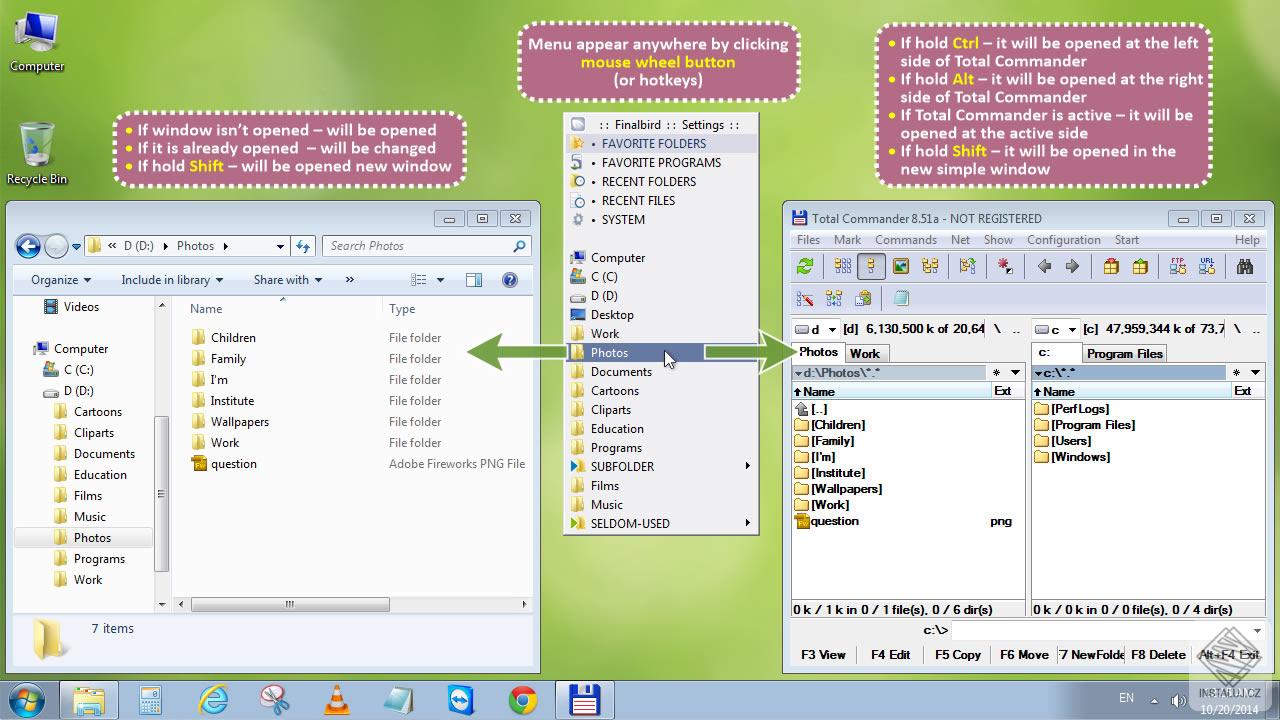Image resolution: width=1280 pixels, height=720 pixels.
Task: Select the question png file in Explorer
Action: (x=233, y=464)
